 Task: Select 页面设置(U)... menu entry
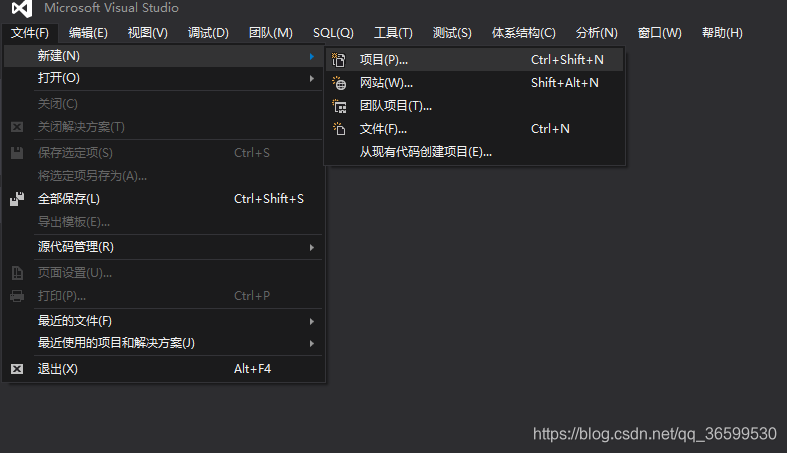tap(163, 273)
